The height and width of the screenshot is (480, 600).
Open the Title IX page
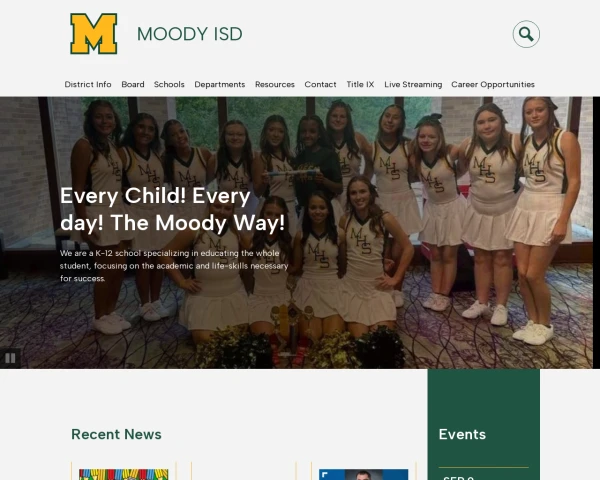tap(360, 84)
